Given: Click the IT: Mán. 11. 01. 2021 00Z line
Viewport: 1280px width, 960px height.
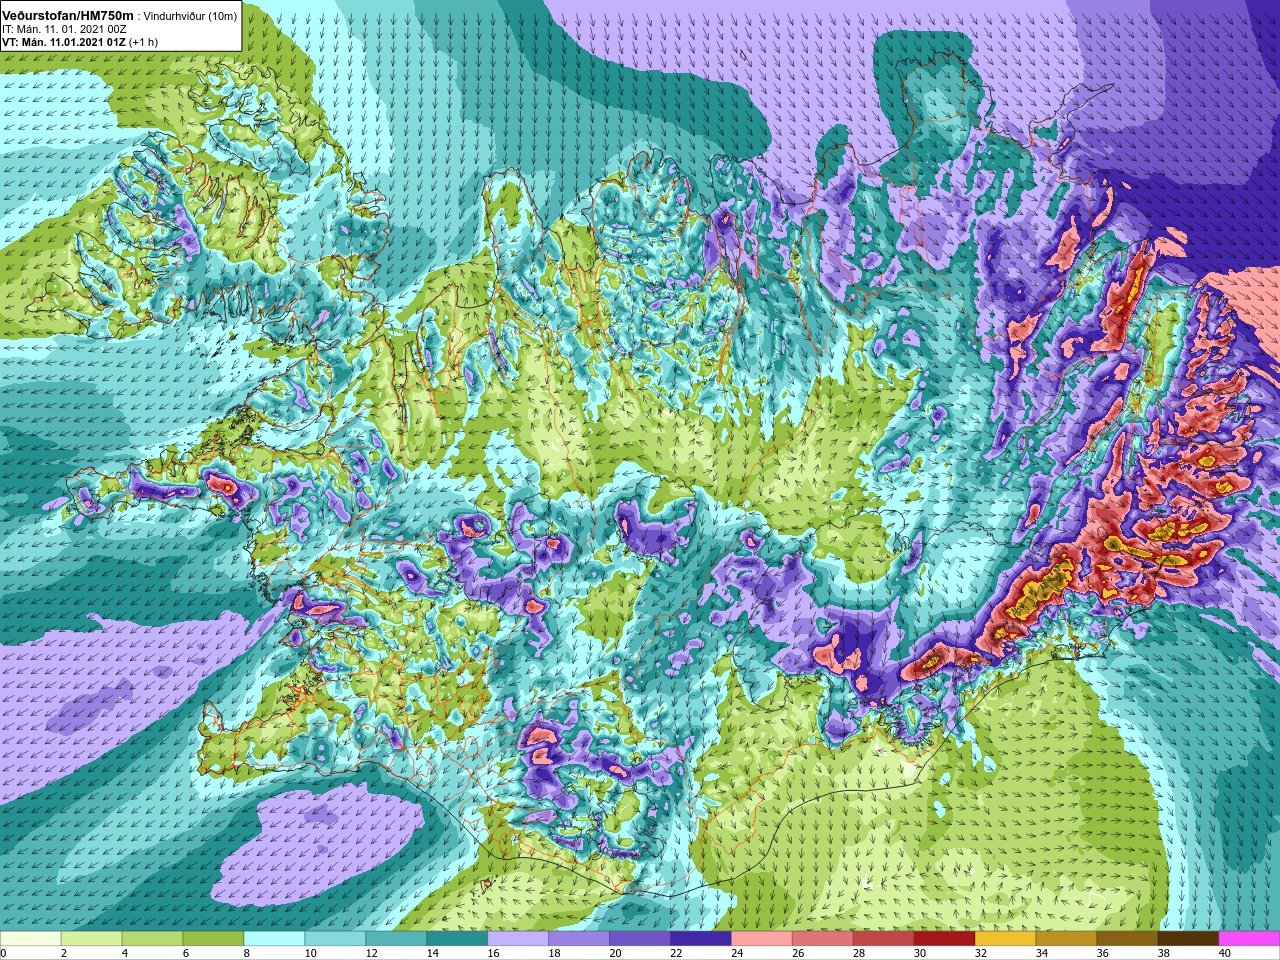Looking at the screenshot, I should click(x=64, y=29).
